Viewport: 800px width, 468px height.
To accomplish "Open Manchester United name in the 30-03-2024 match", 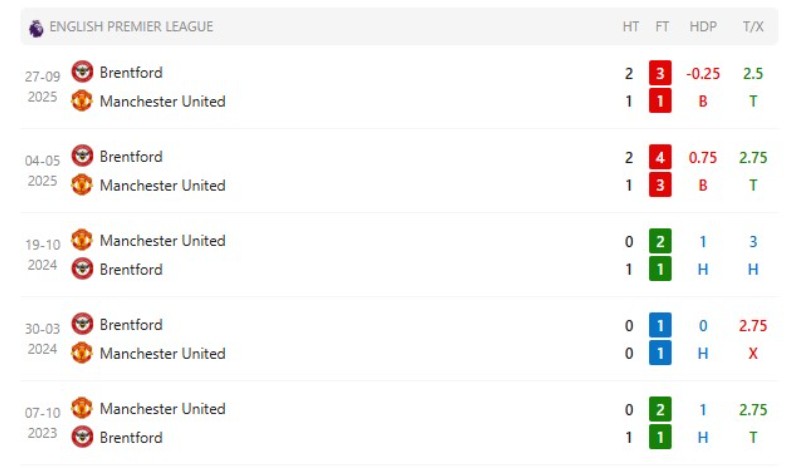I will (162, 353).
